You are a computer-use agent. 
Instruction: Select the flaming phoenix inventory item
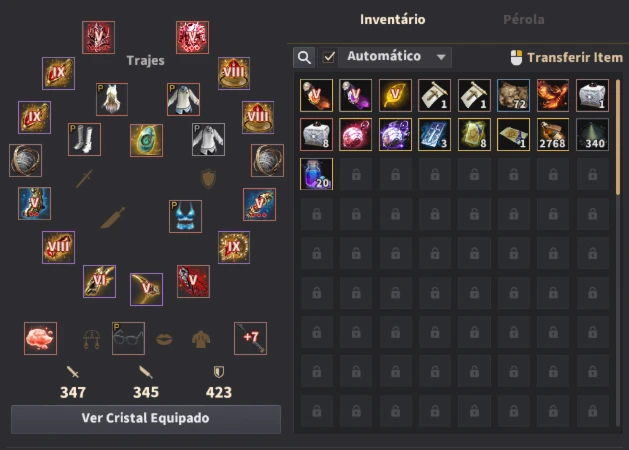pos(553,95)
